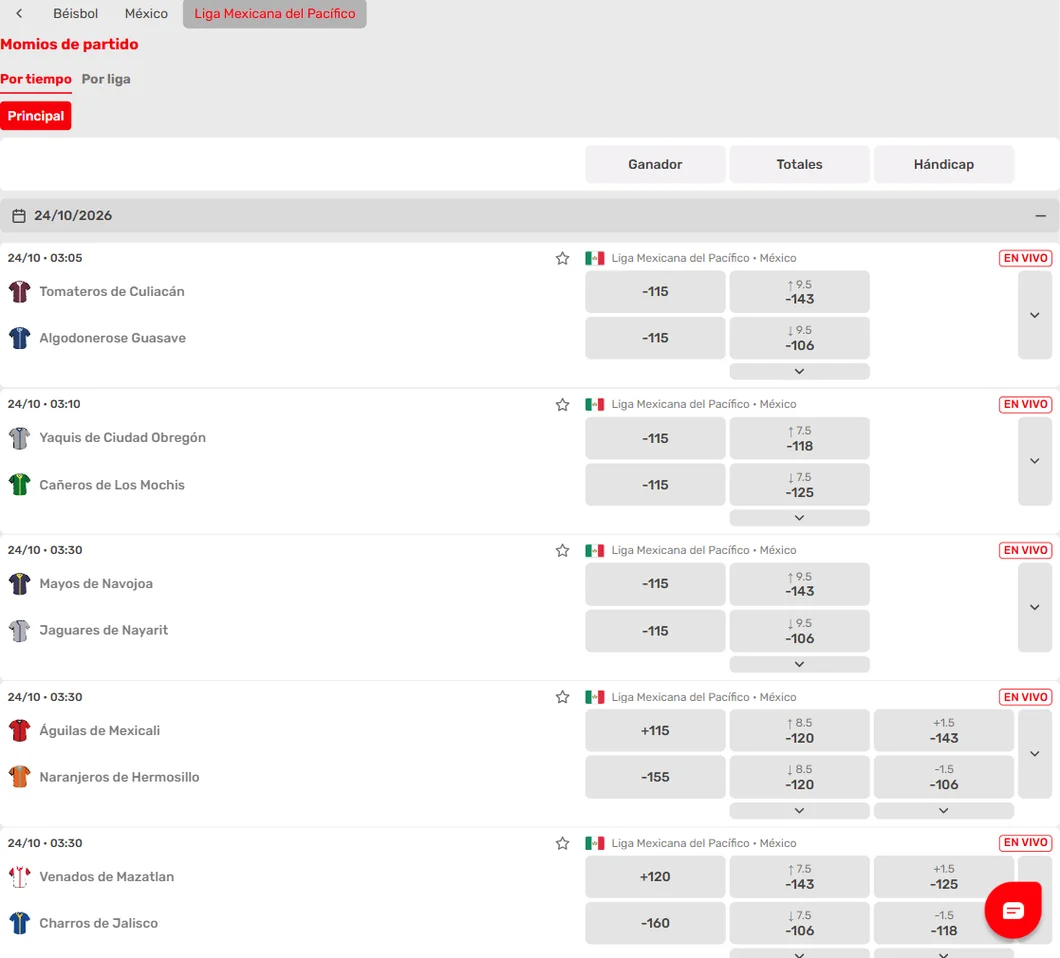Go to México breadcrumb
1060x958 pixels.
146,14
